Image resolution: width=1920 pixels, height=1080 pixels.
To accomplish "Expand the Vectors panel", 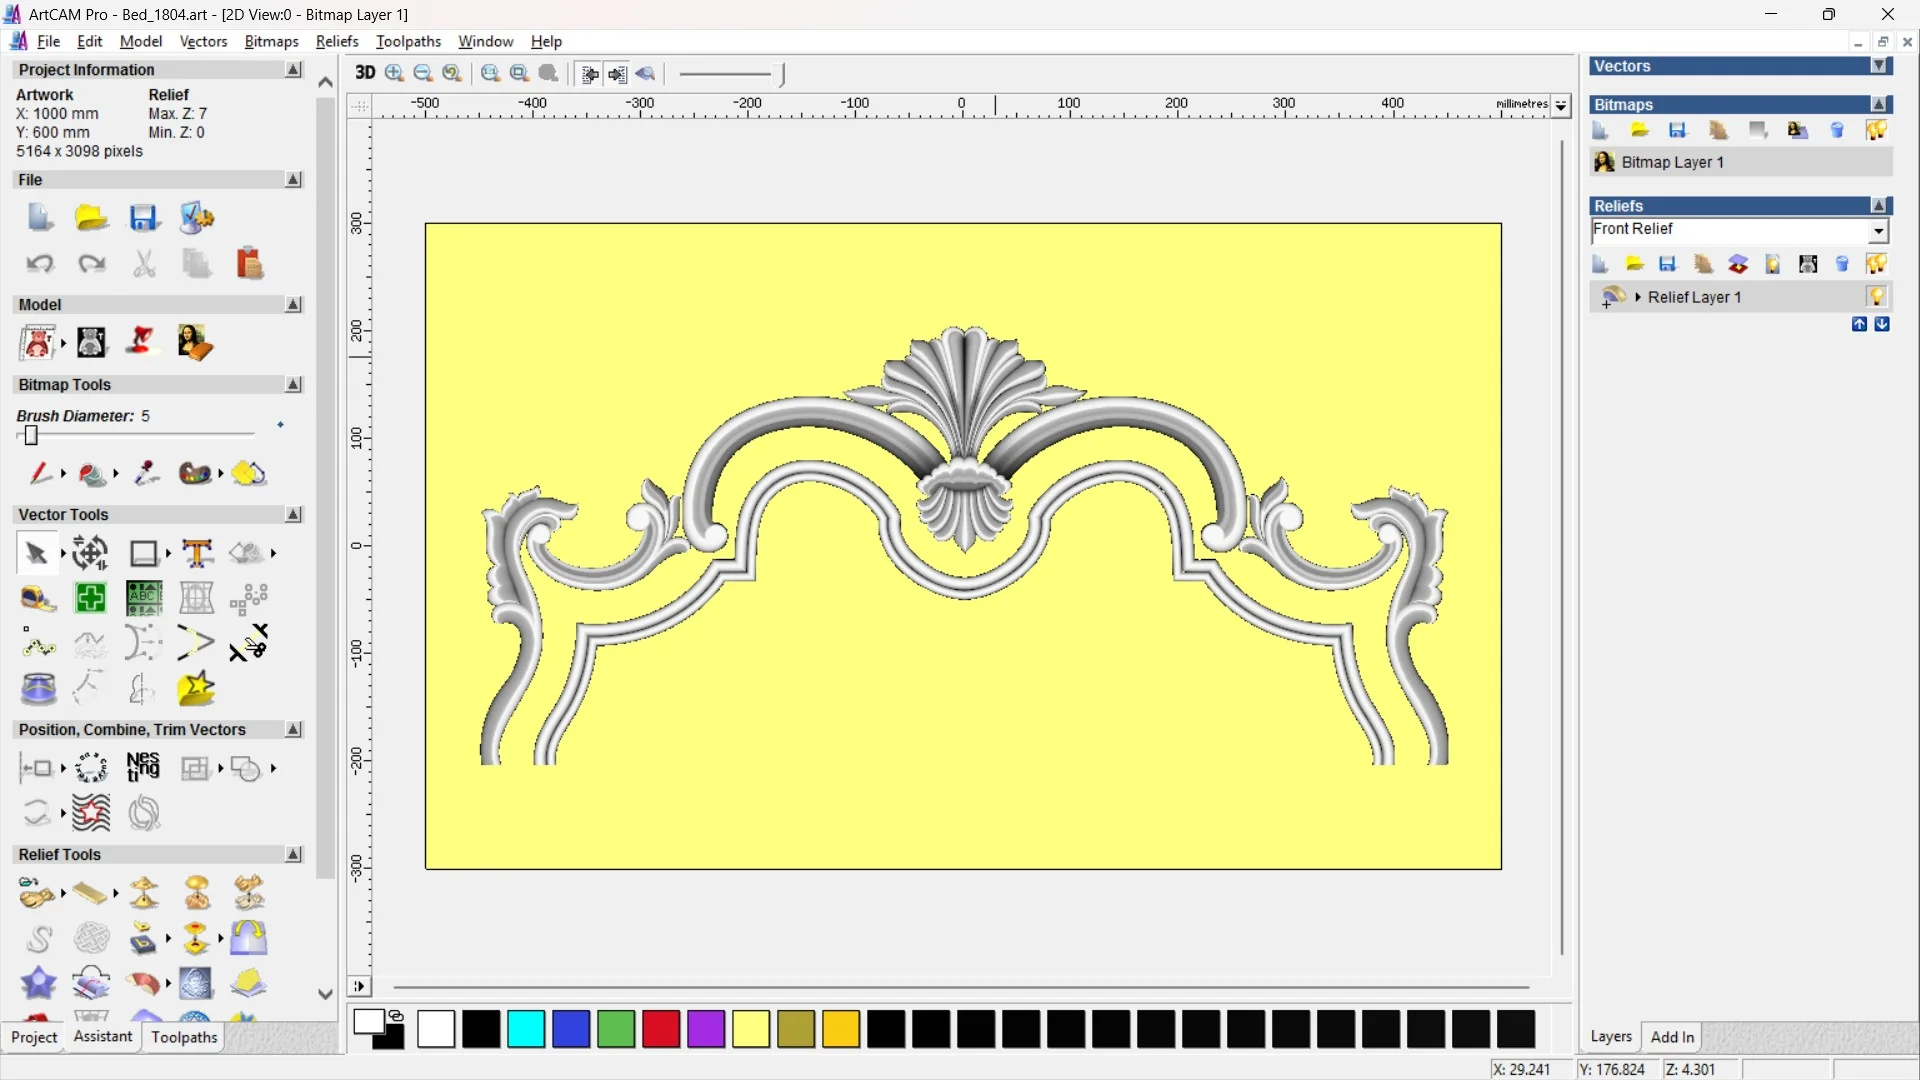I will tap(1879, 66).
